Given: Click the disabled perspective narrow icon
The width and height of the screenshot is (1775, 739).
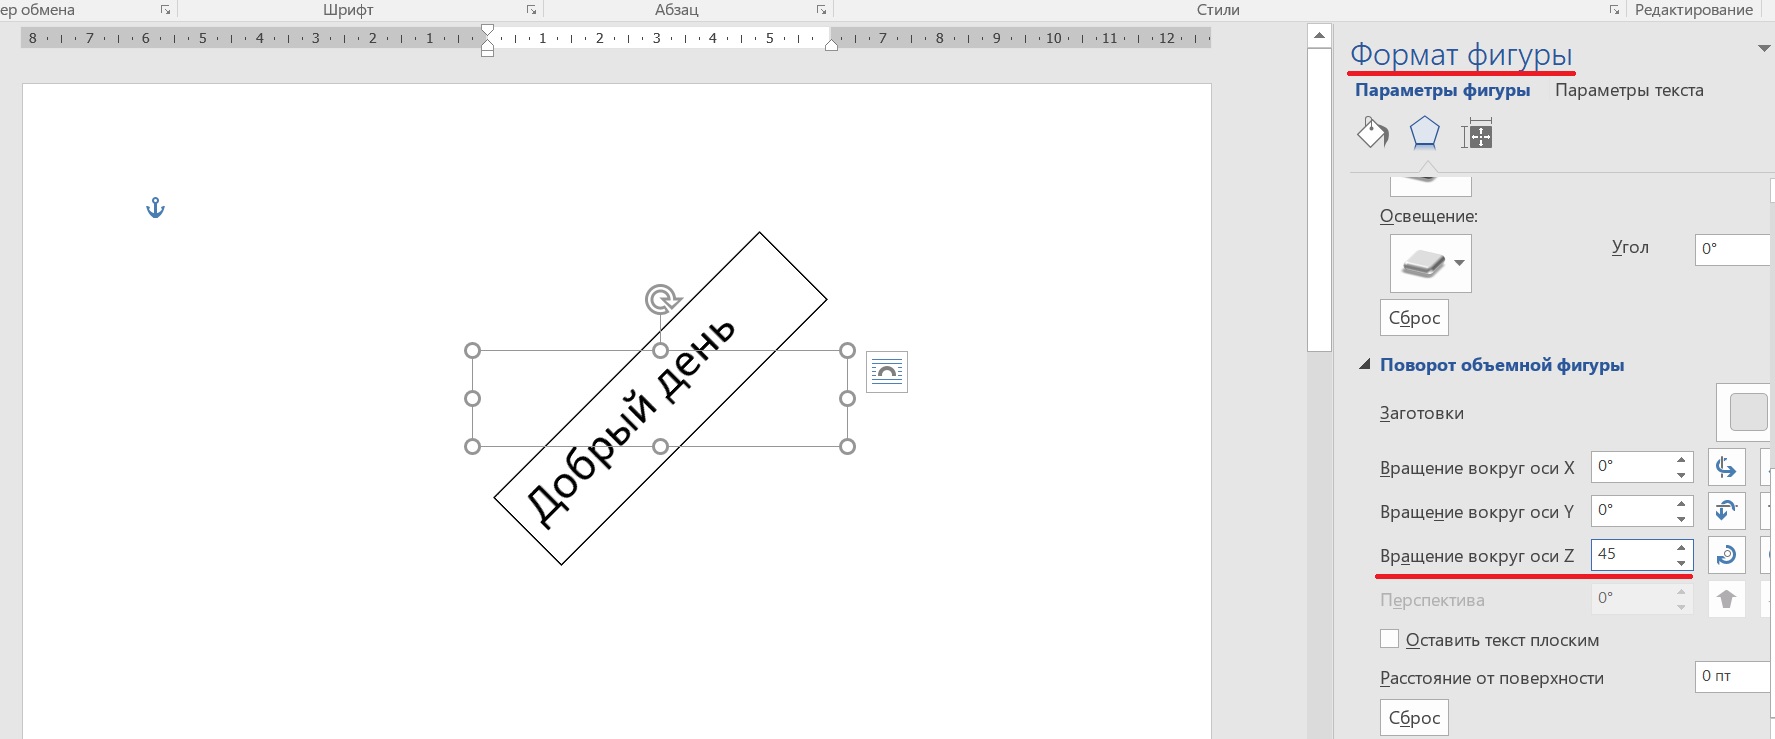Looking at the screenshot, I should 1726,599.
